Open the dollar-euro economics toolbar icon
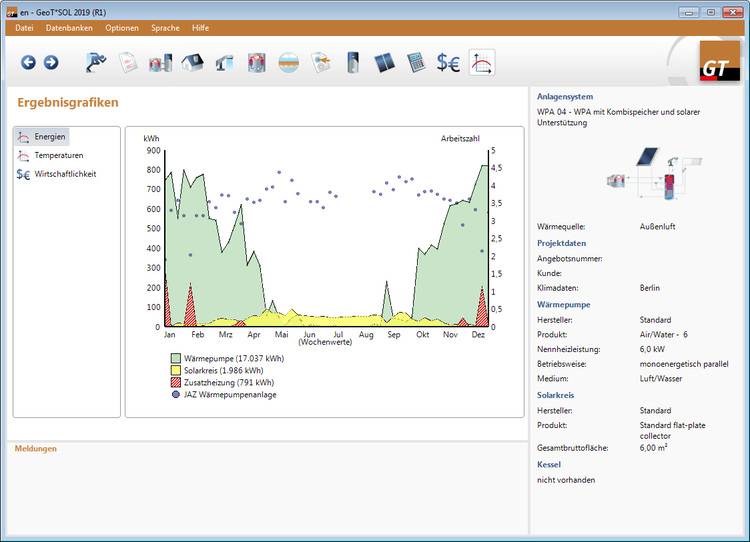 (x=448, y=63)
